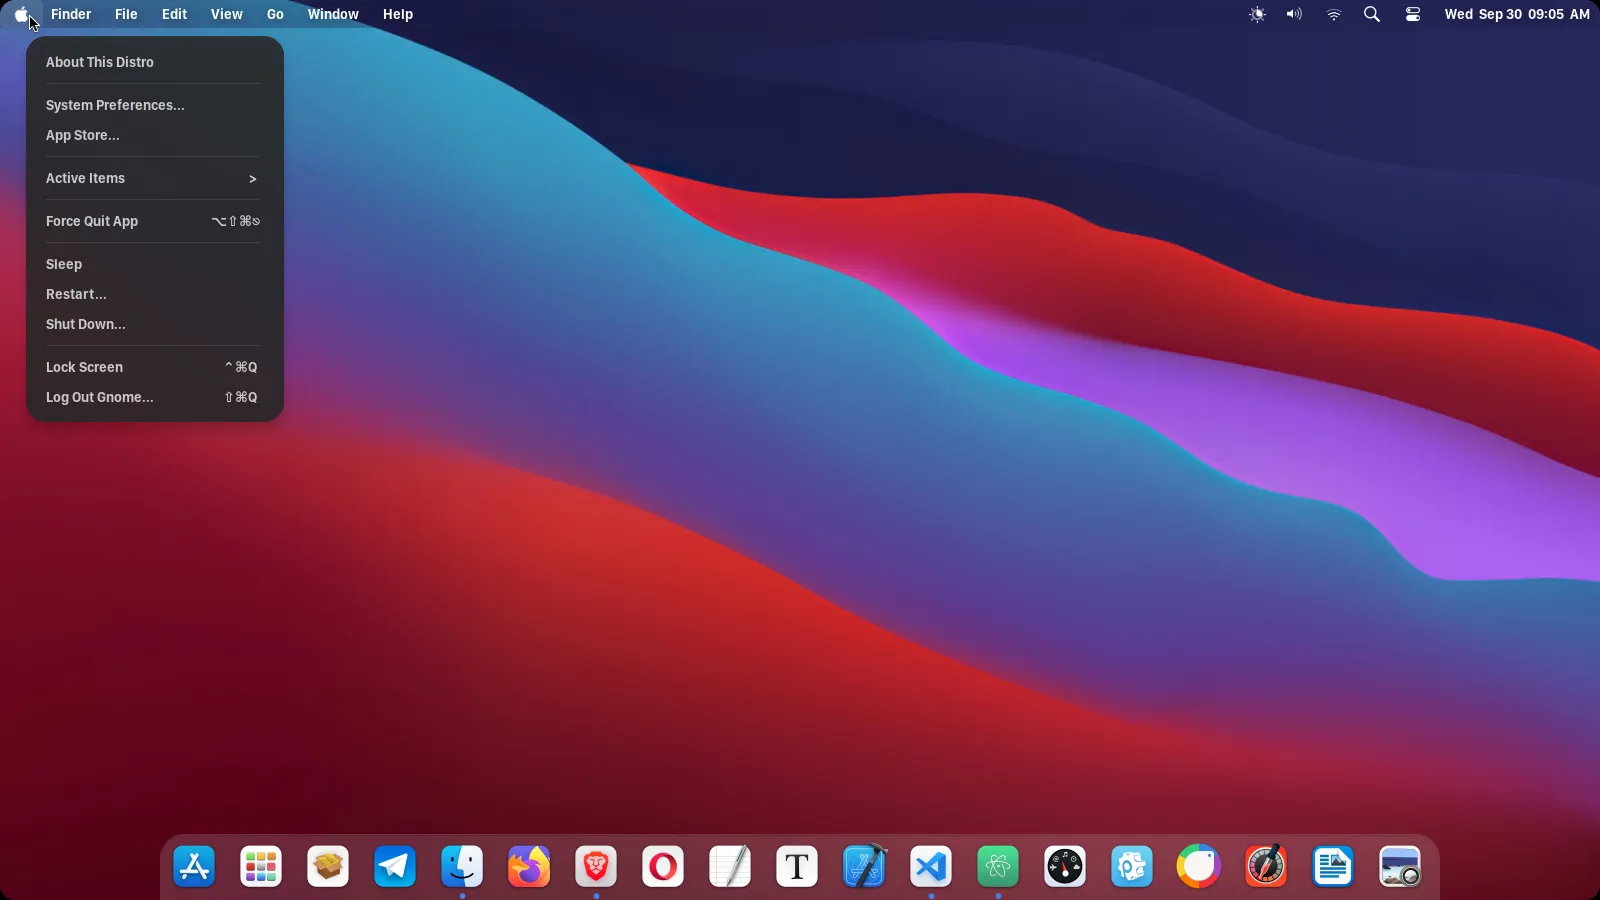This screenshot has width=1600, height=900.
Task: Adjust screen brightness from the menu bar
Action: pyautogui.click(x=1256, y=14)
